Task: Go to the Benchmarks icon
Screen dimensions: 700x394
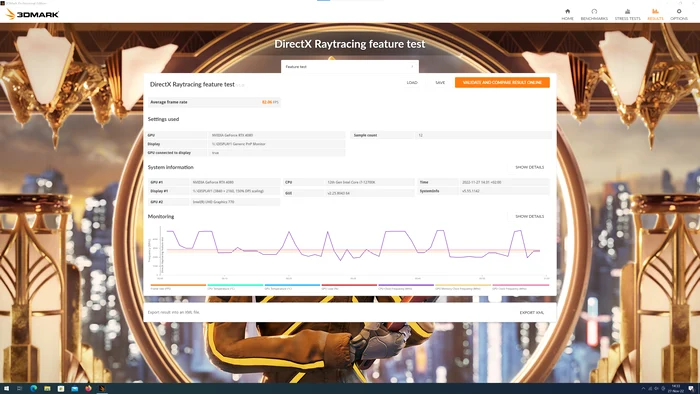Action: 594,14
